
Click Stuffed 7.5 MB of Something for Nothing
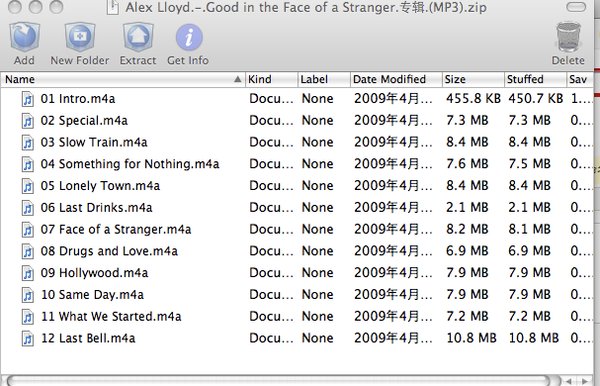coord(529,164)
